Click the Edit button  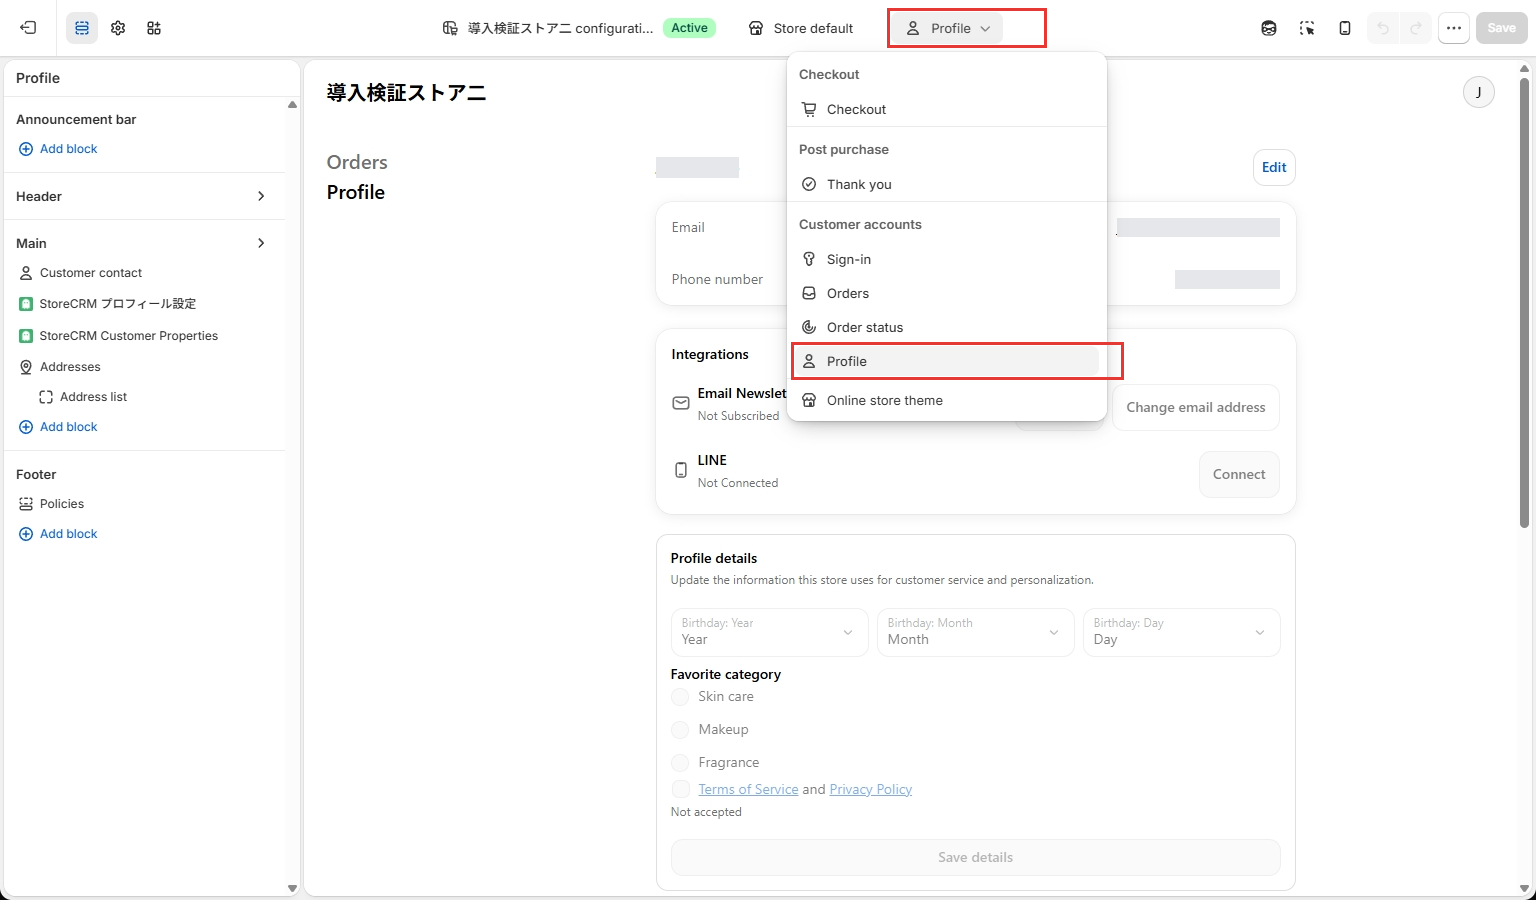pyautogui.click(x=1274, y=167)
